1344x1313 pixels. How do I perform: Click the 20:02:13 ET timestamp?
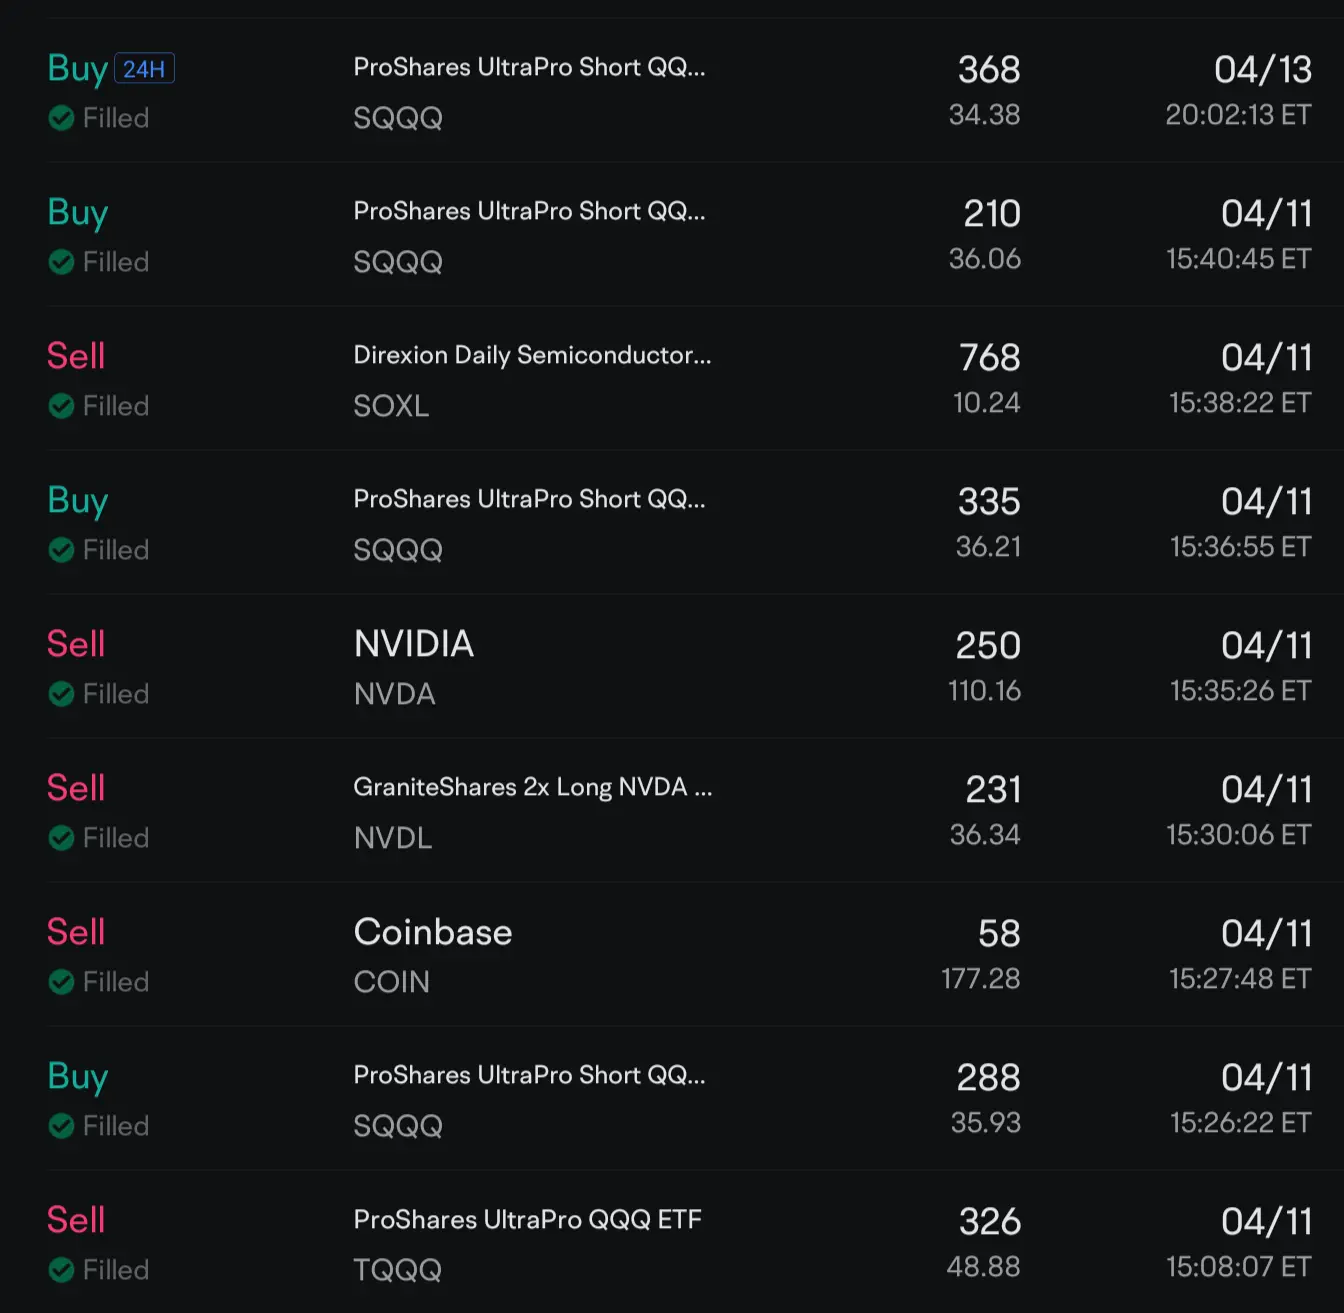[x=1238, y=115]
